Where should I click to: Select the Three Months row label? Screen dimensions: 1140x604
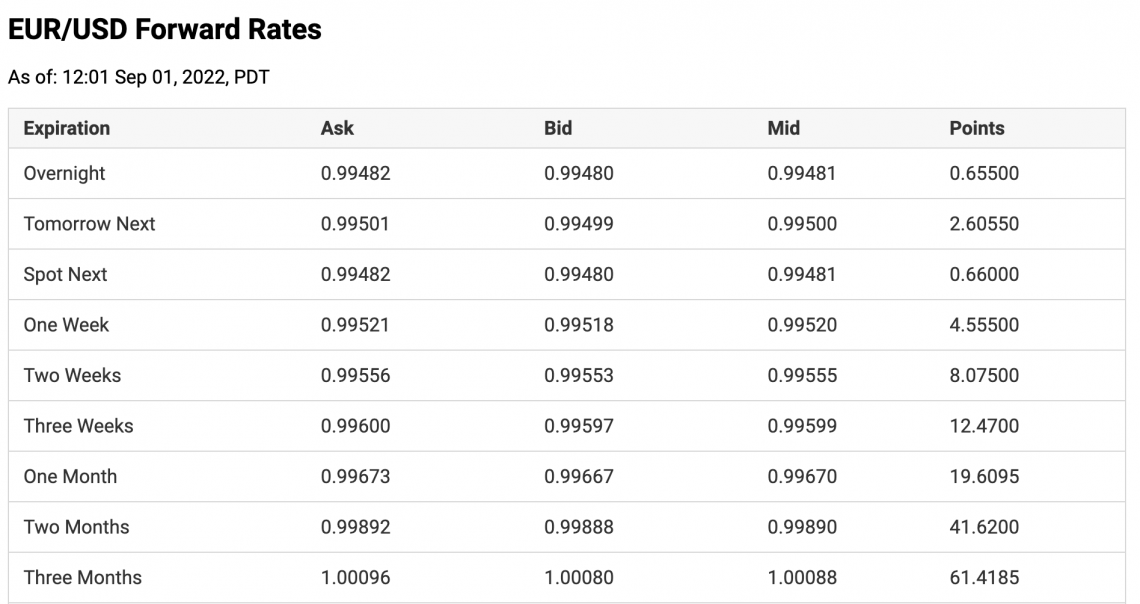[83, 578]
